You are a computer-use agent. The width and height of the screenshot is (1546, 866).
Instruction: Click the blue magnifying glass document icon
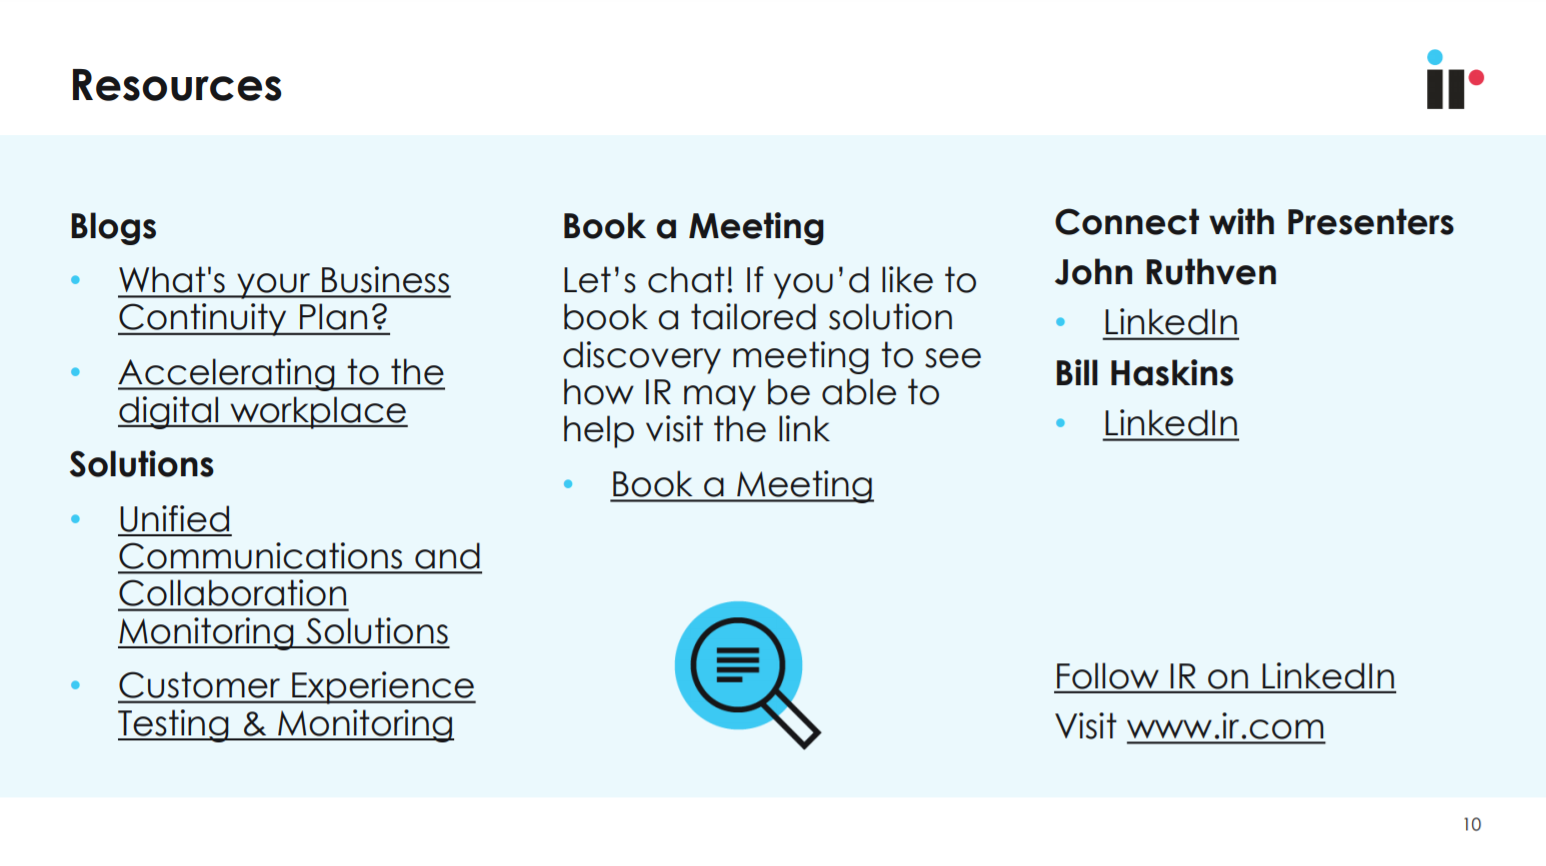click(x=745, y=672)
